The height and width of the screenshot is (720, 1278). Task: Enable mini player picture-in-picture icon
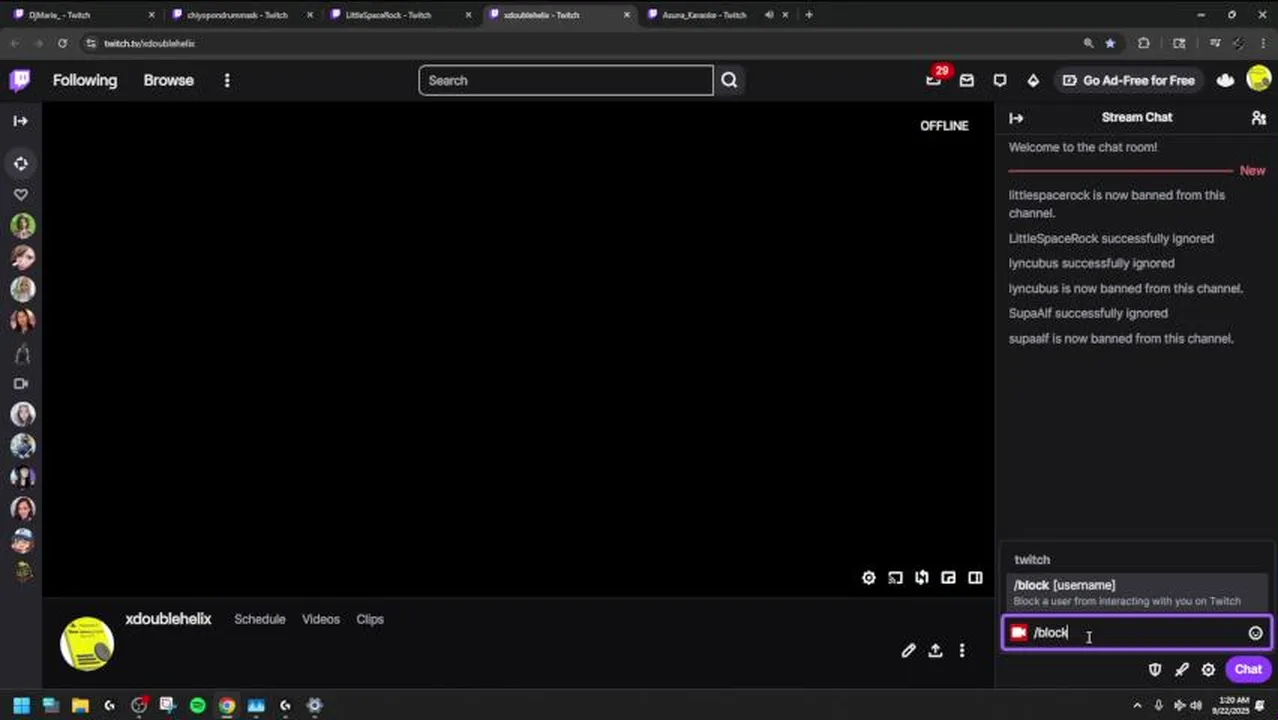(948, 578)
